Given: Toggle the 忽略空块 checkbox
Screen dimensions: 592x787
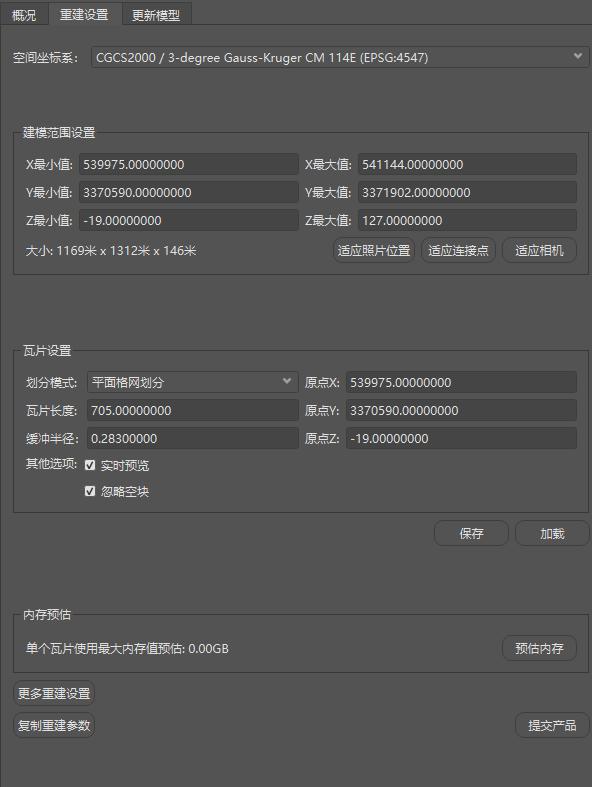Looking at the screenshot, I should click(90, 491).
